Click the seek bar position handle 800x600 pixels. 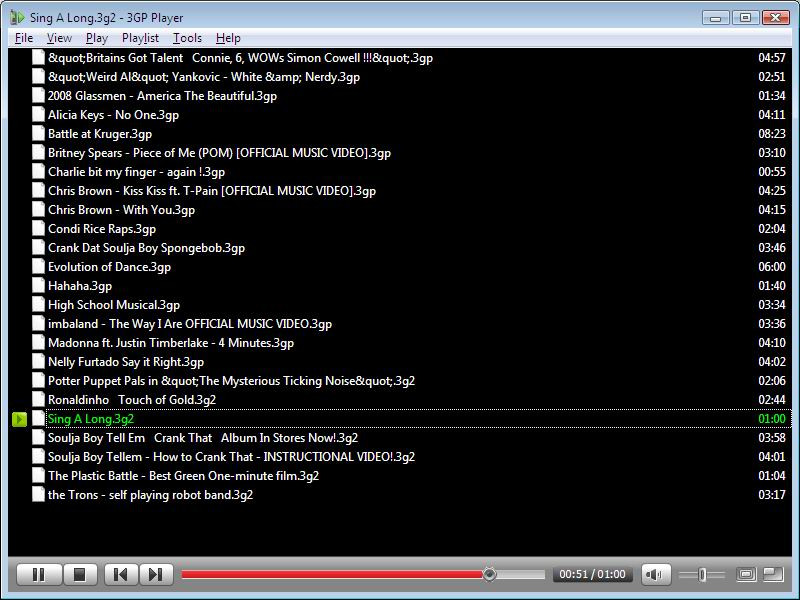(x=489, y=574)
